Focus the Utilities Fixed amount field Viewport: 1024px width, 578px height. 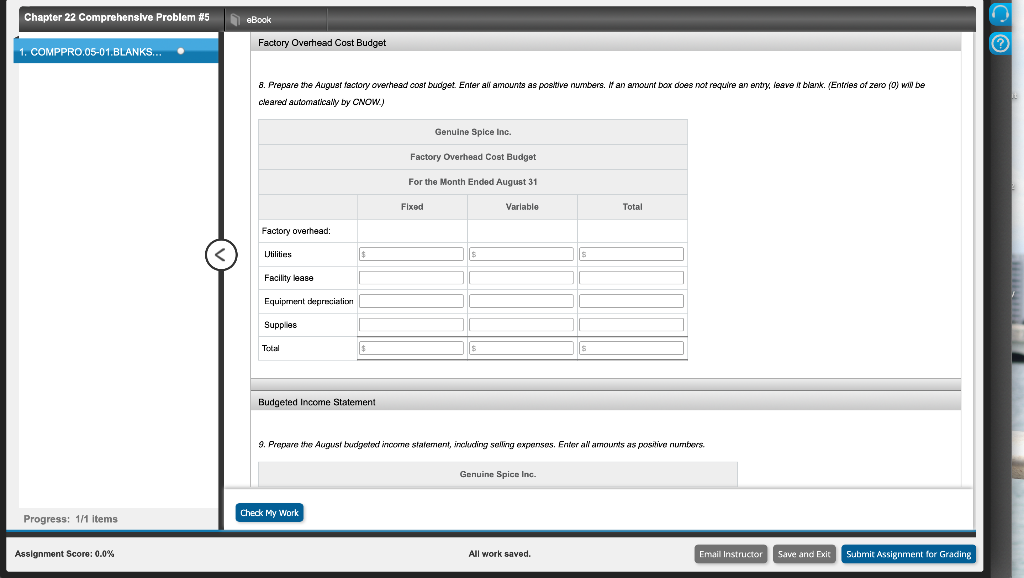411,254
